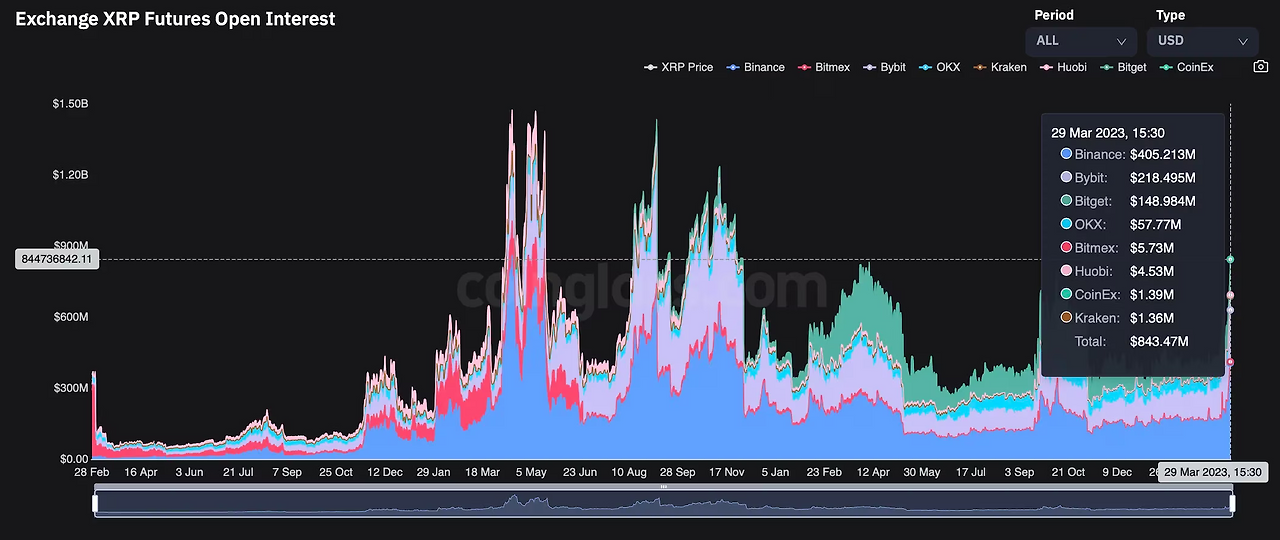Click the Total $843.47M tooltip value
1280x540 pixels.
coord(1159,342)
